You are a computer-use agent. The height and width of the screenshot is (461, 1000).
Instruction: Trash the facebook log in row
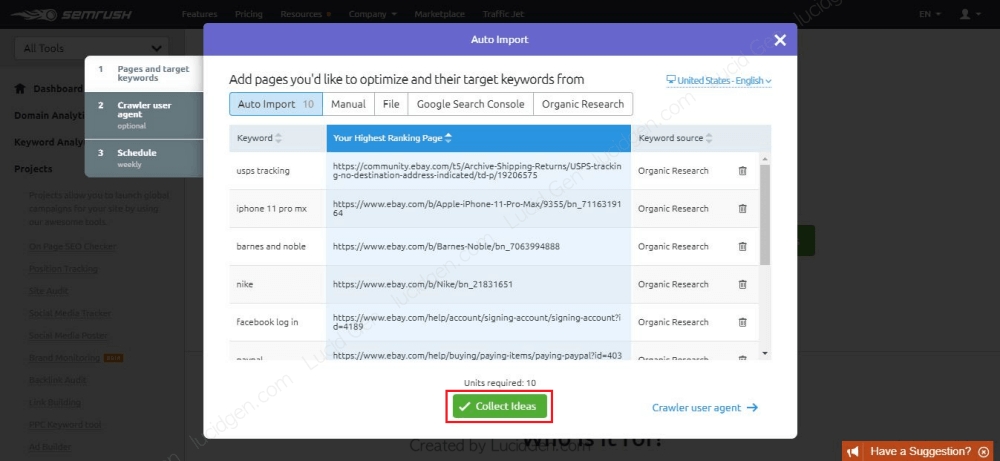point(742,322)
